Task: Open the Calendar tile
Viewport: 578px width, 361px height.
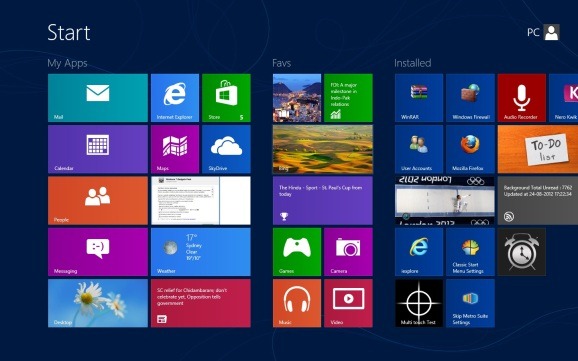Action: [98, 149]
